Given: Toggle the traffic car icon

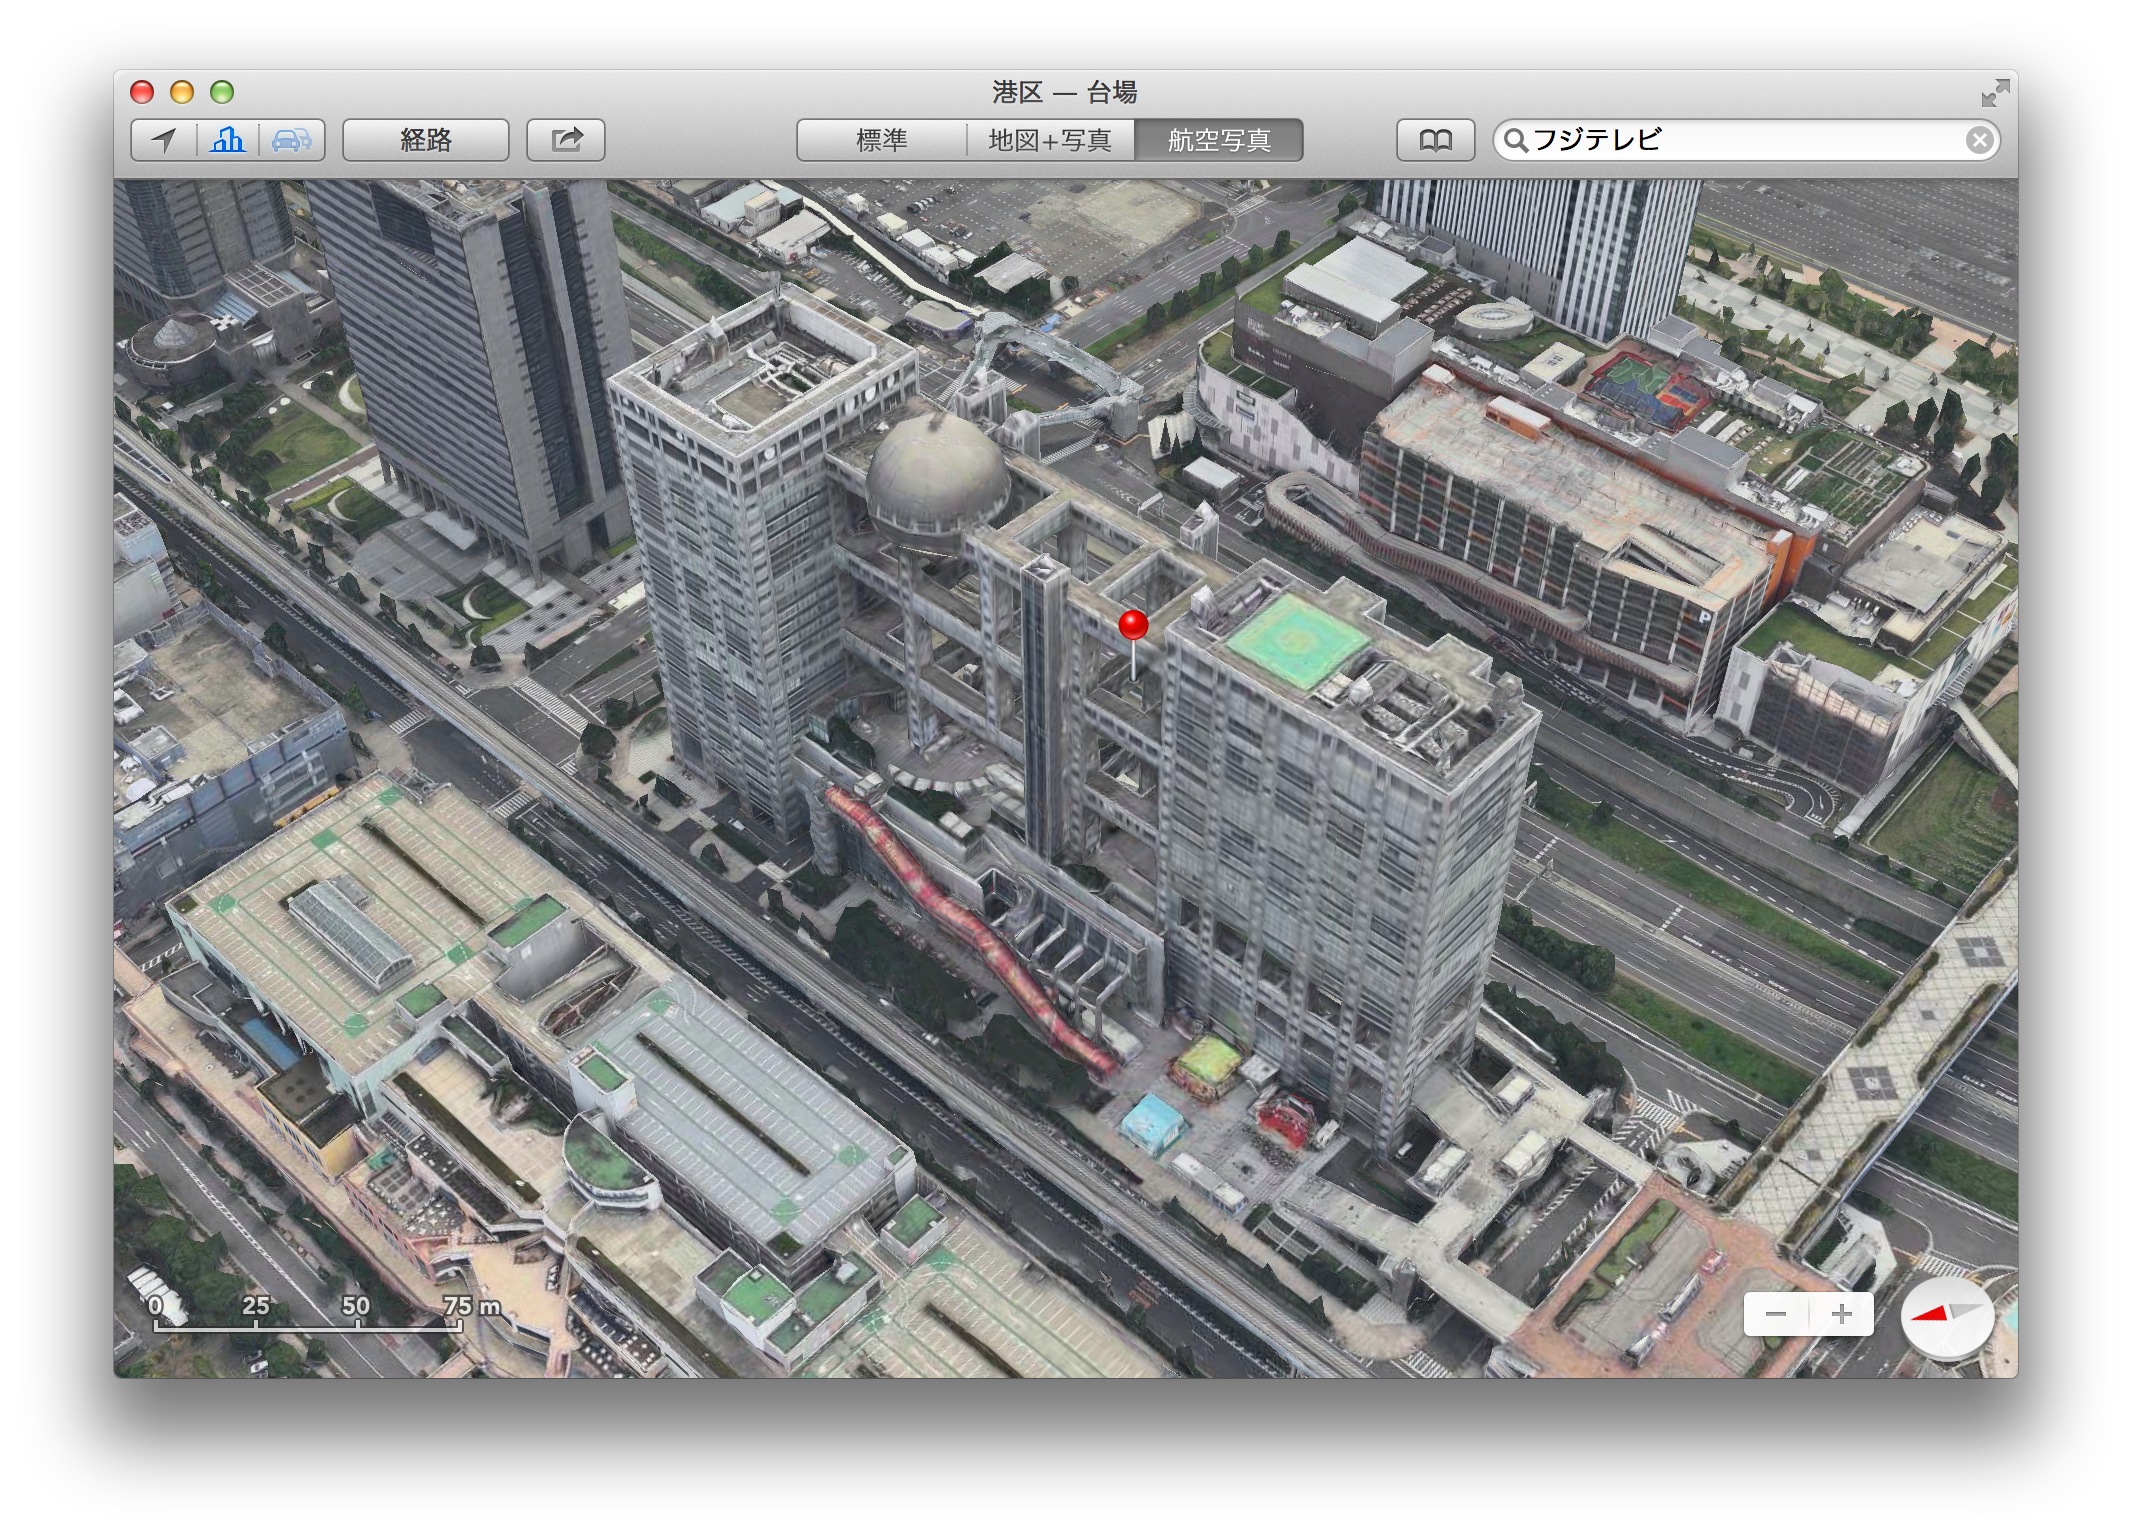Looking at the screenshot, I should [291, 140].
